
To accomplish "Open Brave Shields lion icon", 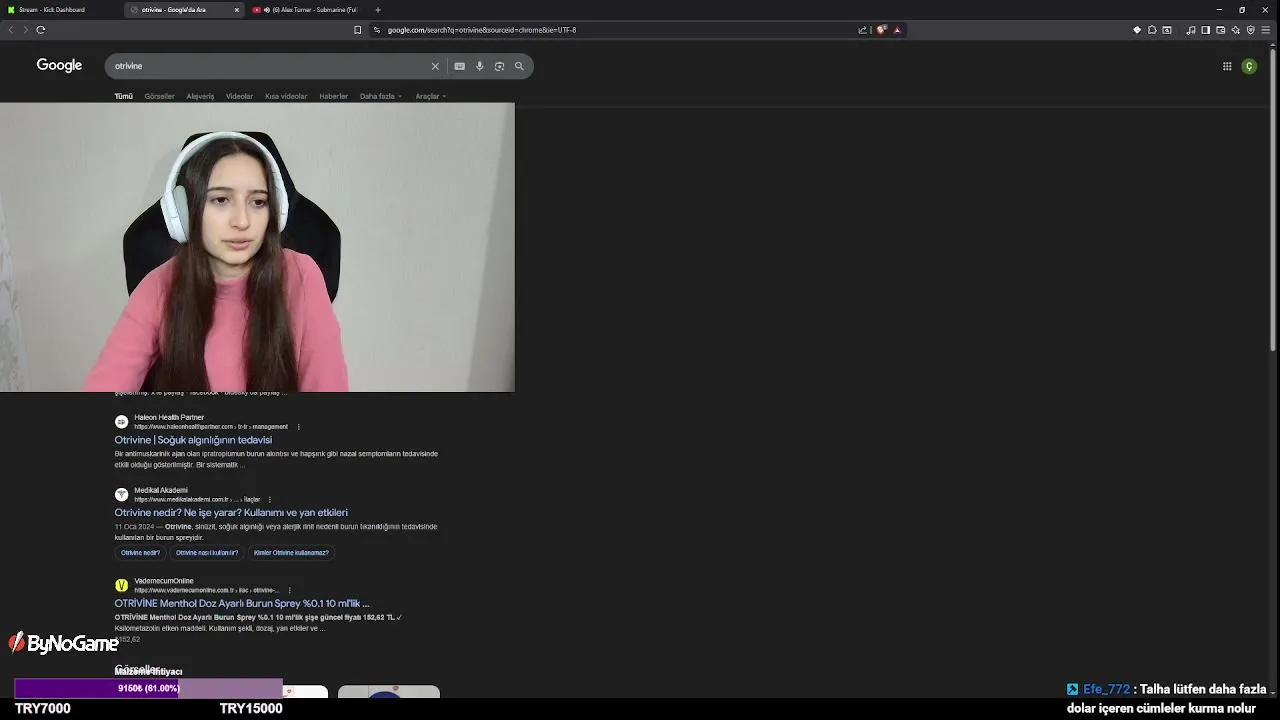I will coord(881,30).
